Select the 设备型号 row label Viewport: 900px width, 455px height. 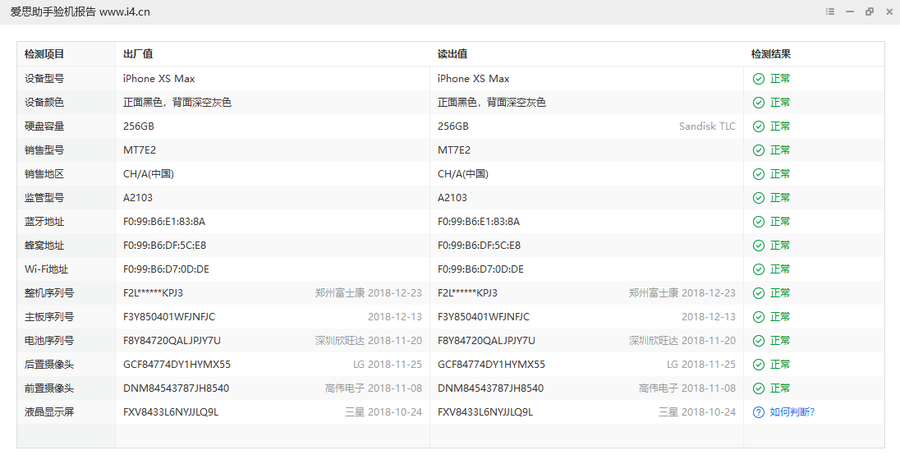point(44,79)
